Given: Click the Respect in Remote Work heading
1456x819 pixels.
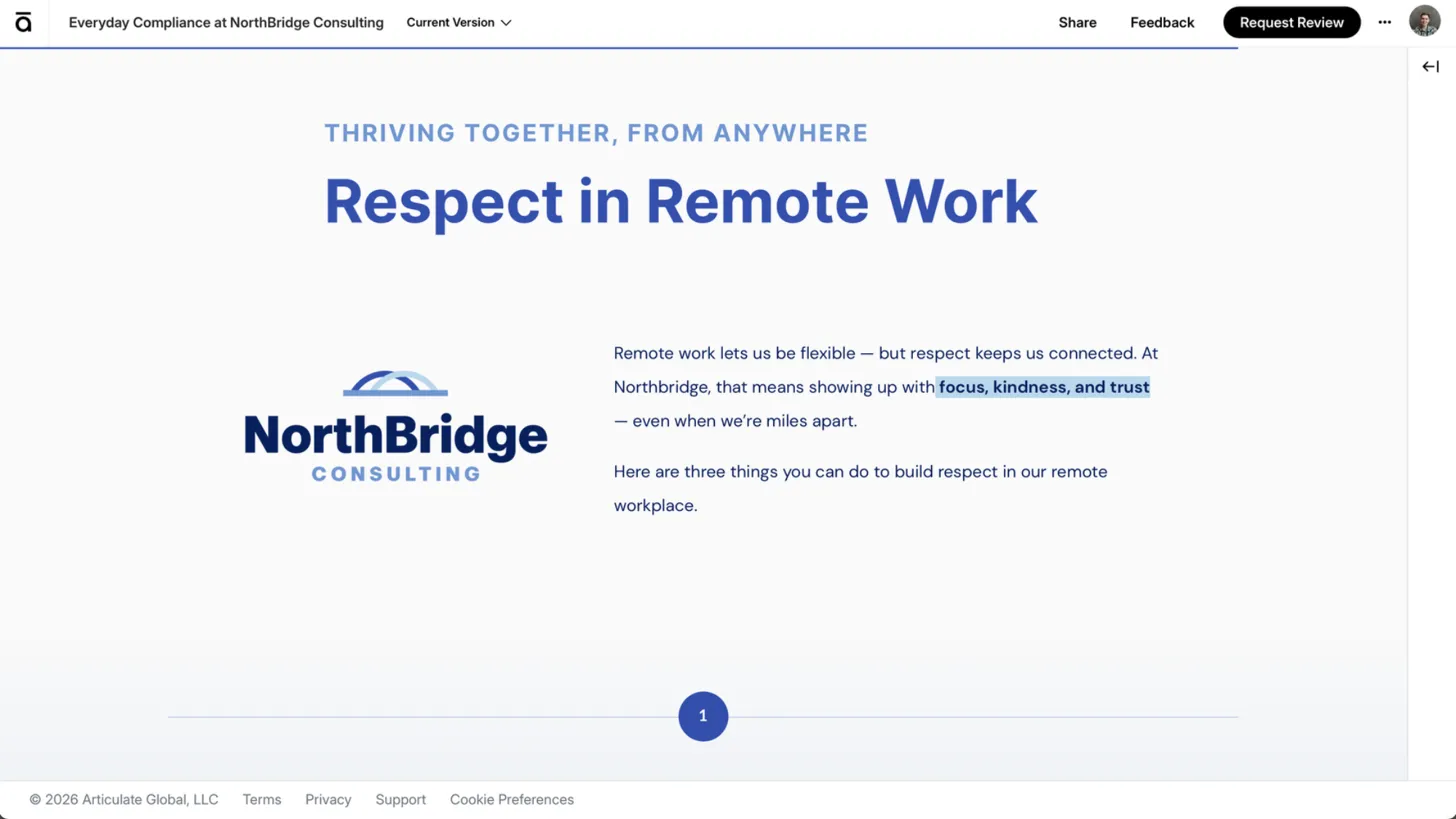Looking at the screenshot, I should click(681, 201).
